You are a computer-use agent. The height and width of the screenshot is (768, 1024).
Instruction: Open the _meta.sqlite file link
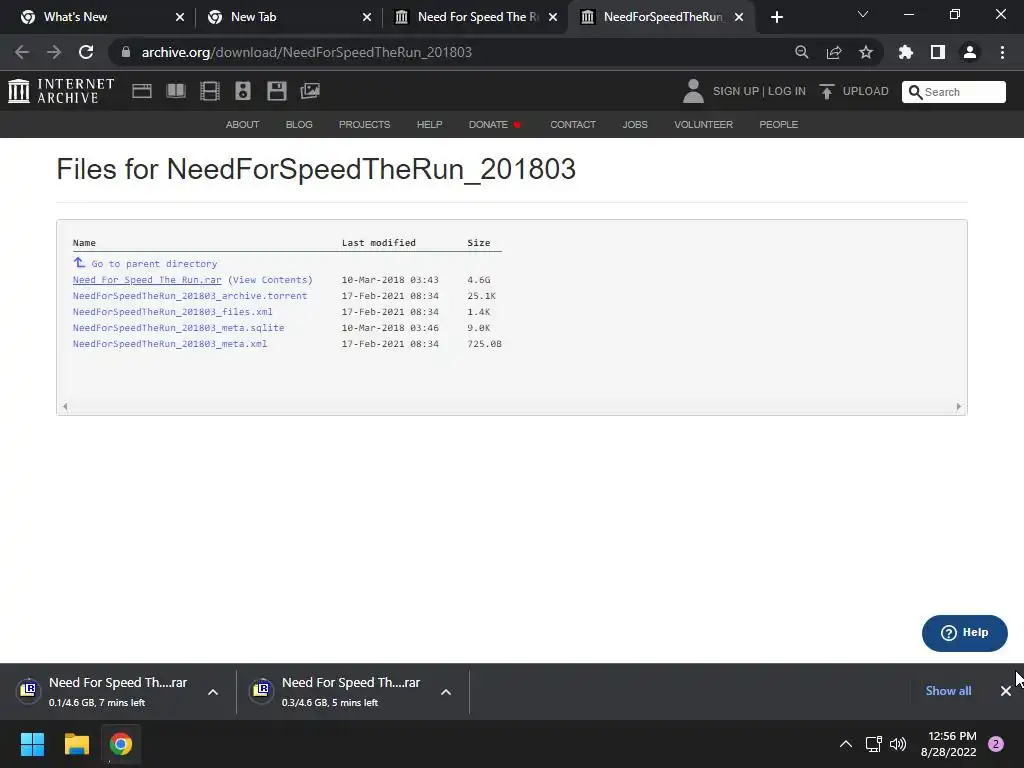click(178, 328)
